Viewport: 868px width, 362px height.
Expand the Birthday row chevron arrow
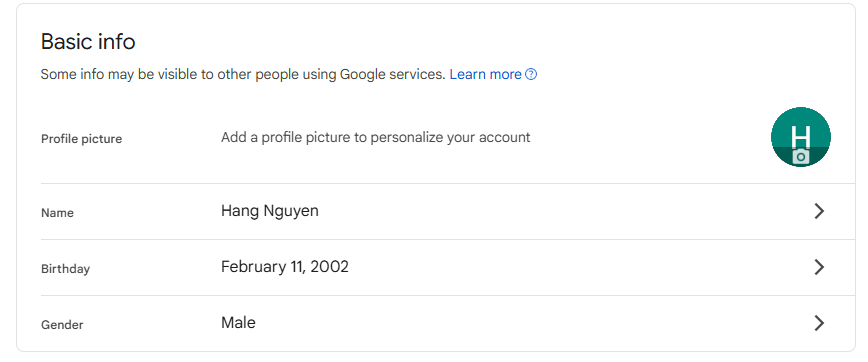pyautogui.click(x=819, y=267)
